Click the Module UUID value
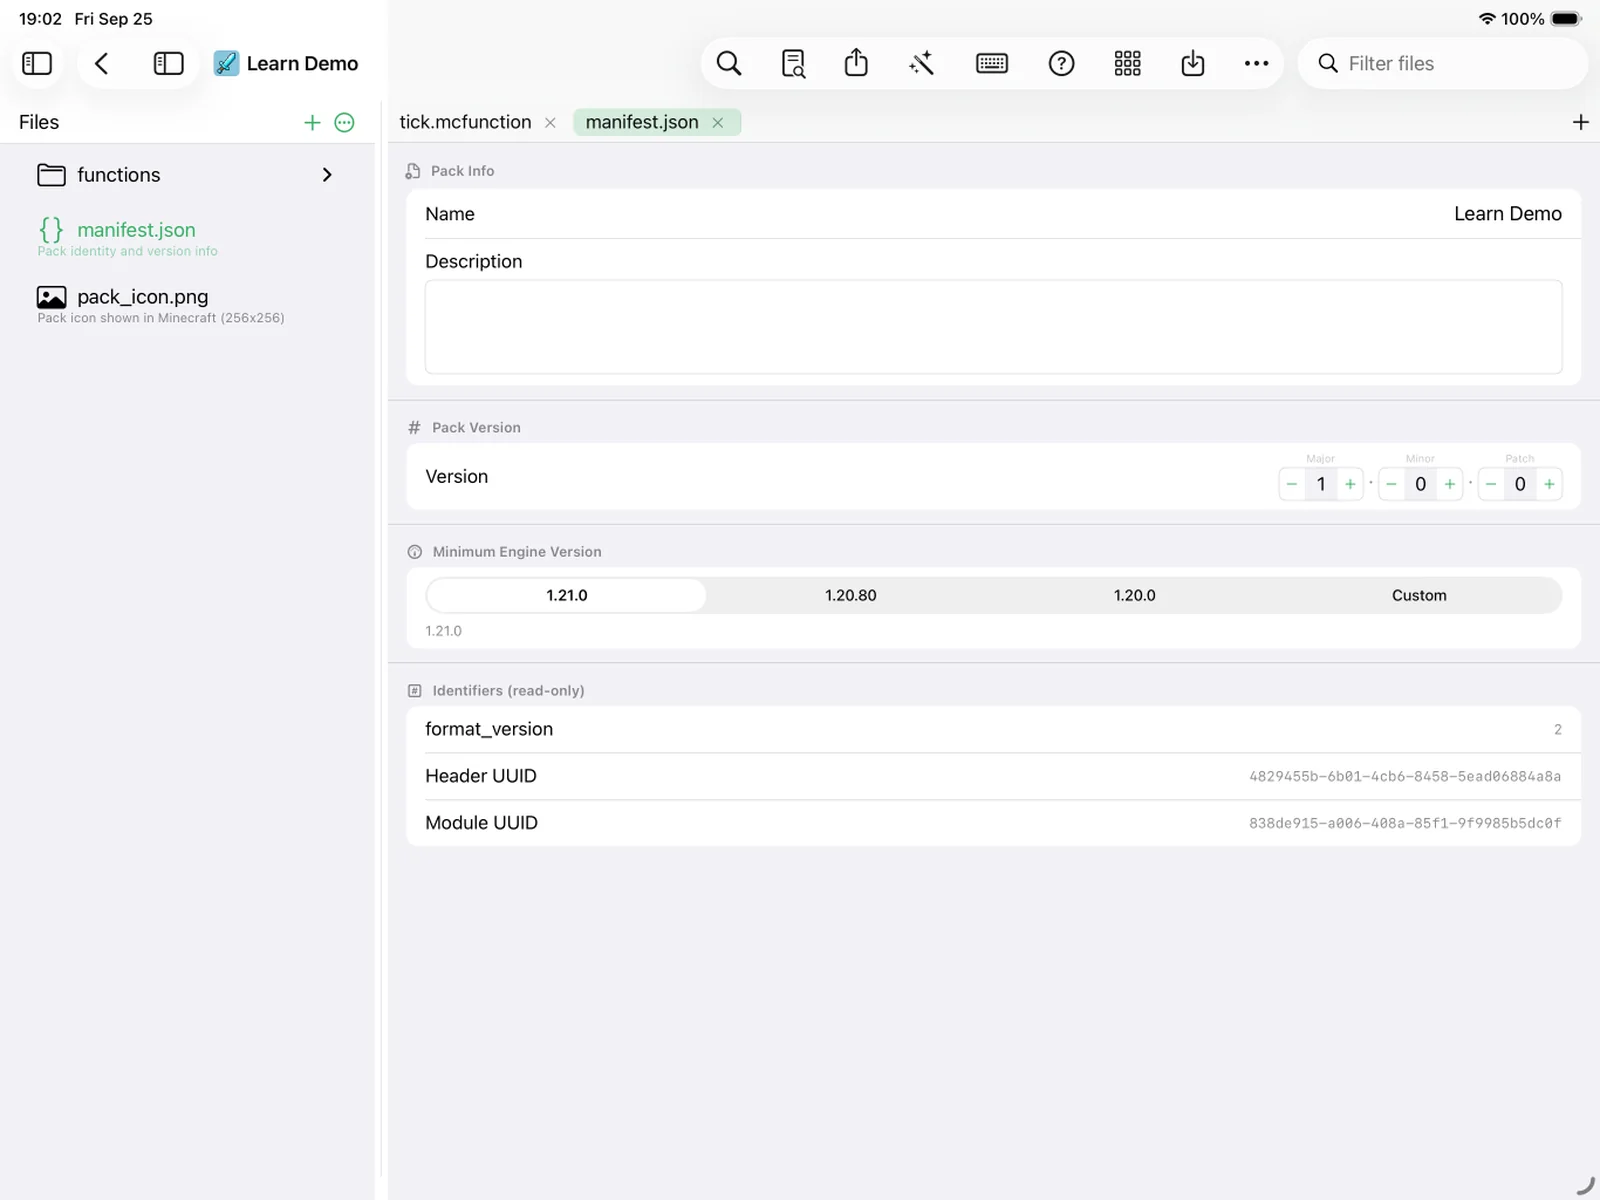The image size is (1600, 1200). pos(1405,823)
